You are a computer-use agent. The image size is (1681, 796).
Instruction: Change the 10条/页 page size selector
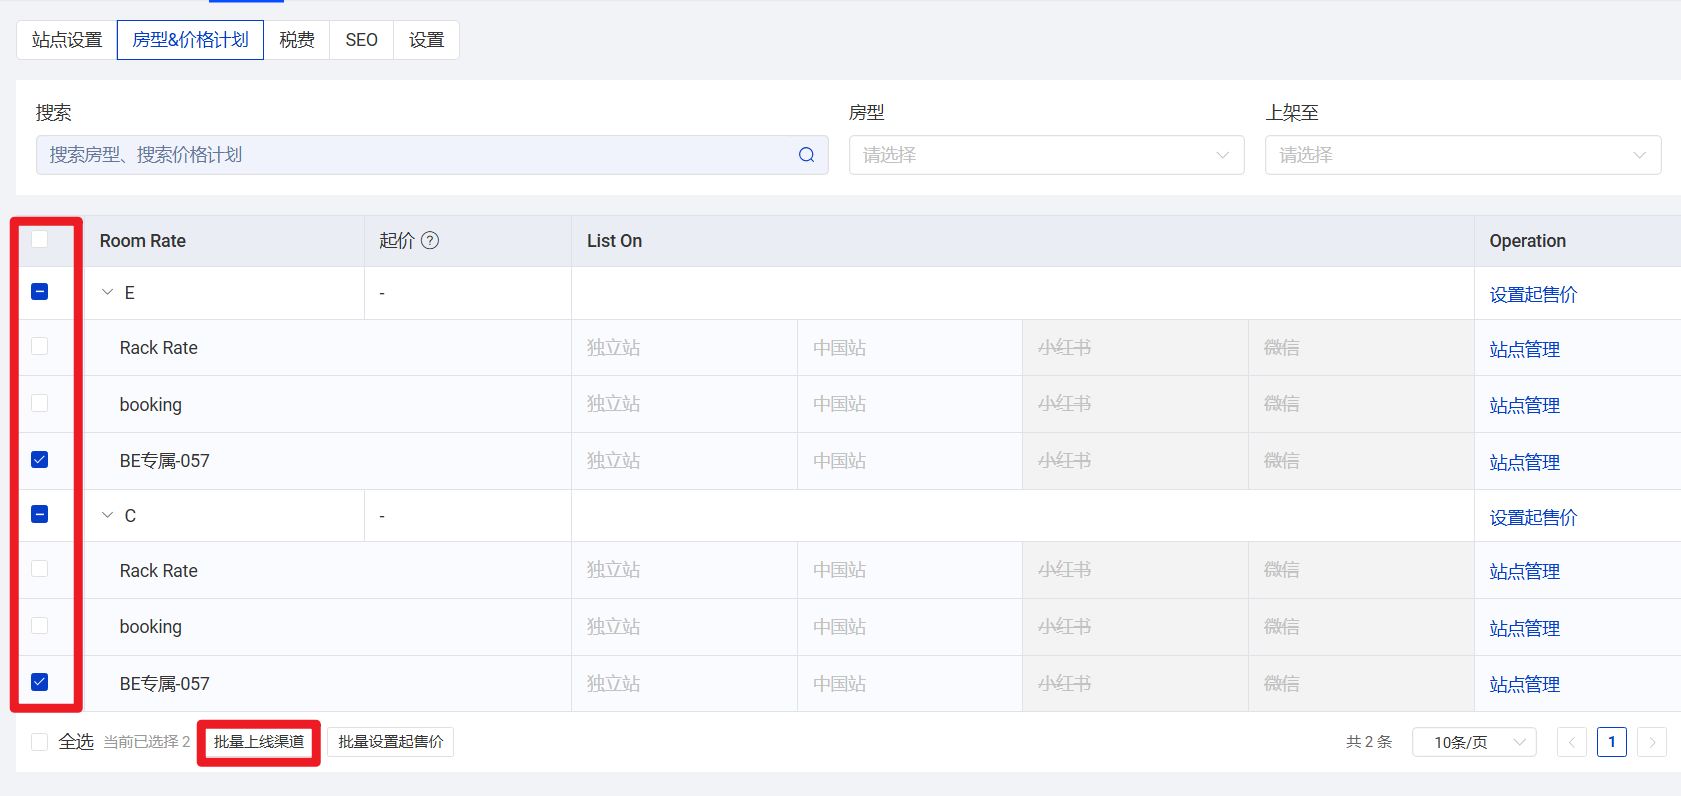(x=1473, y=742)
